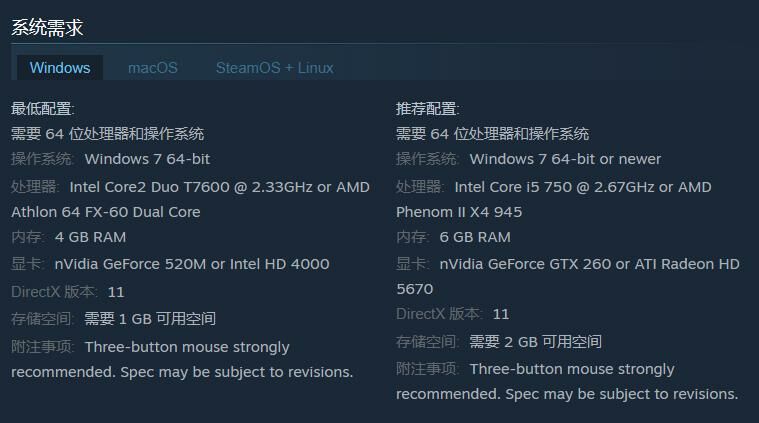Screen dimensions: 759x423
Task: Switch to the macOS tab
Action: click(153, 68)
